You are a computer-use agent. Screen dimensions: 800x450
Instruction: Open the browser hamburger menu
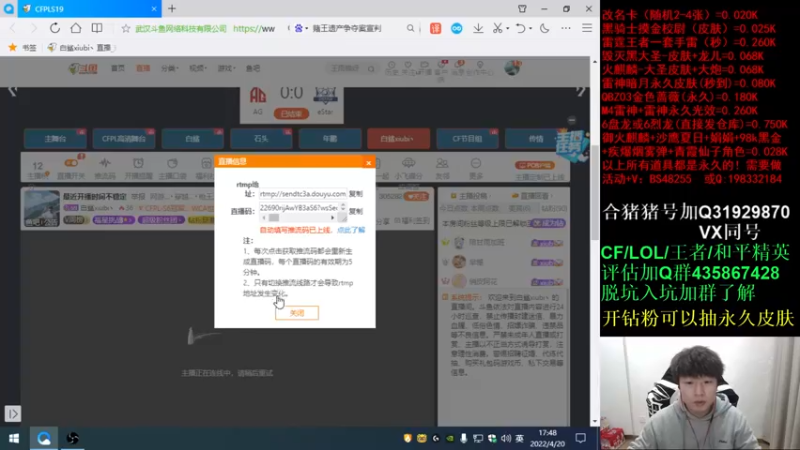pyautogui.click(x=587, y=29)
